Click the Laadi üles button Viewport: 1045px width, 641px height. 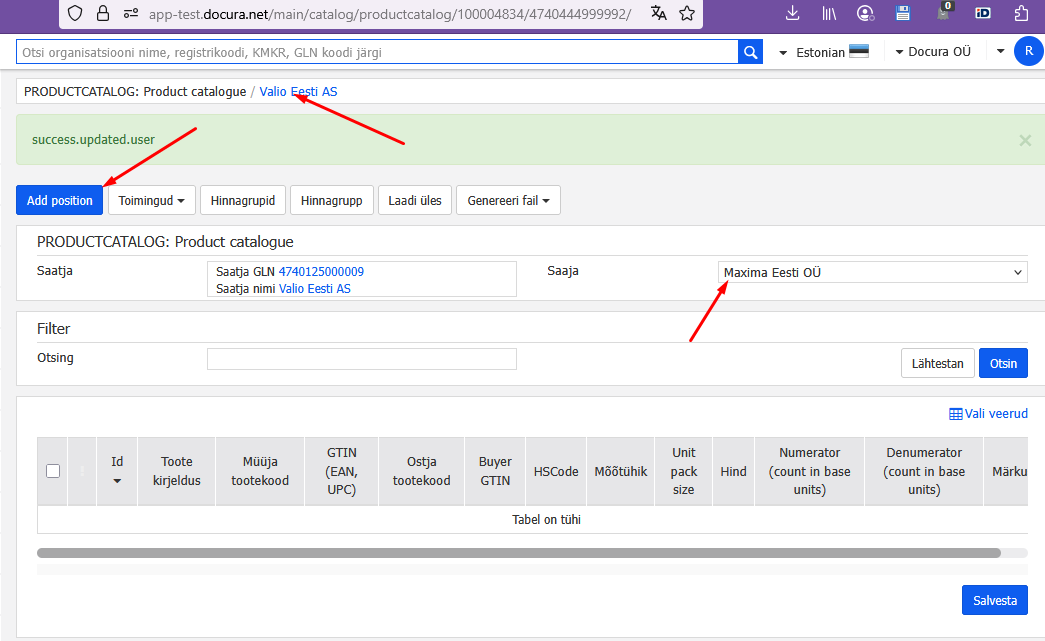pyautogui.click(x=415, y=201)
